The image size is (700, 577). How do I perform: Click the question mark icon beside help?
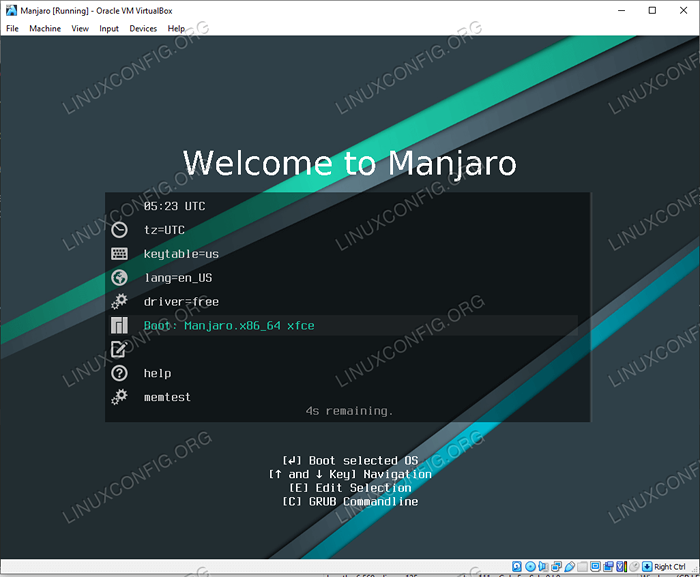click(x=119, y=373)
